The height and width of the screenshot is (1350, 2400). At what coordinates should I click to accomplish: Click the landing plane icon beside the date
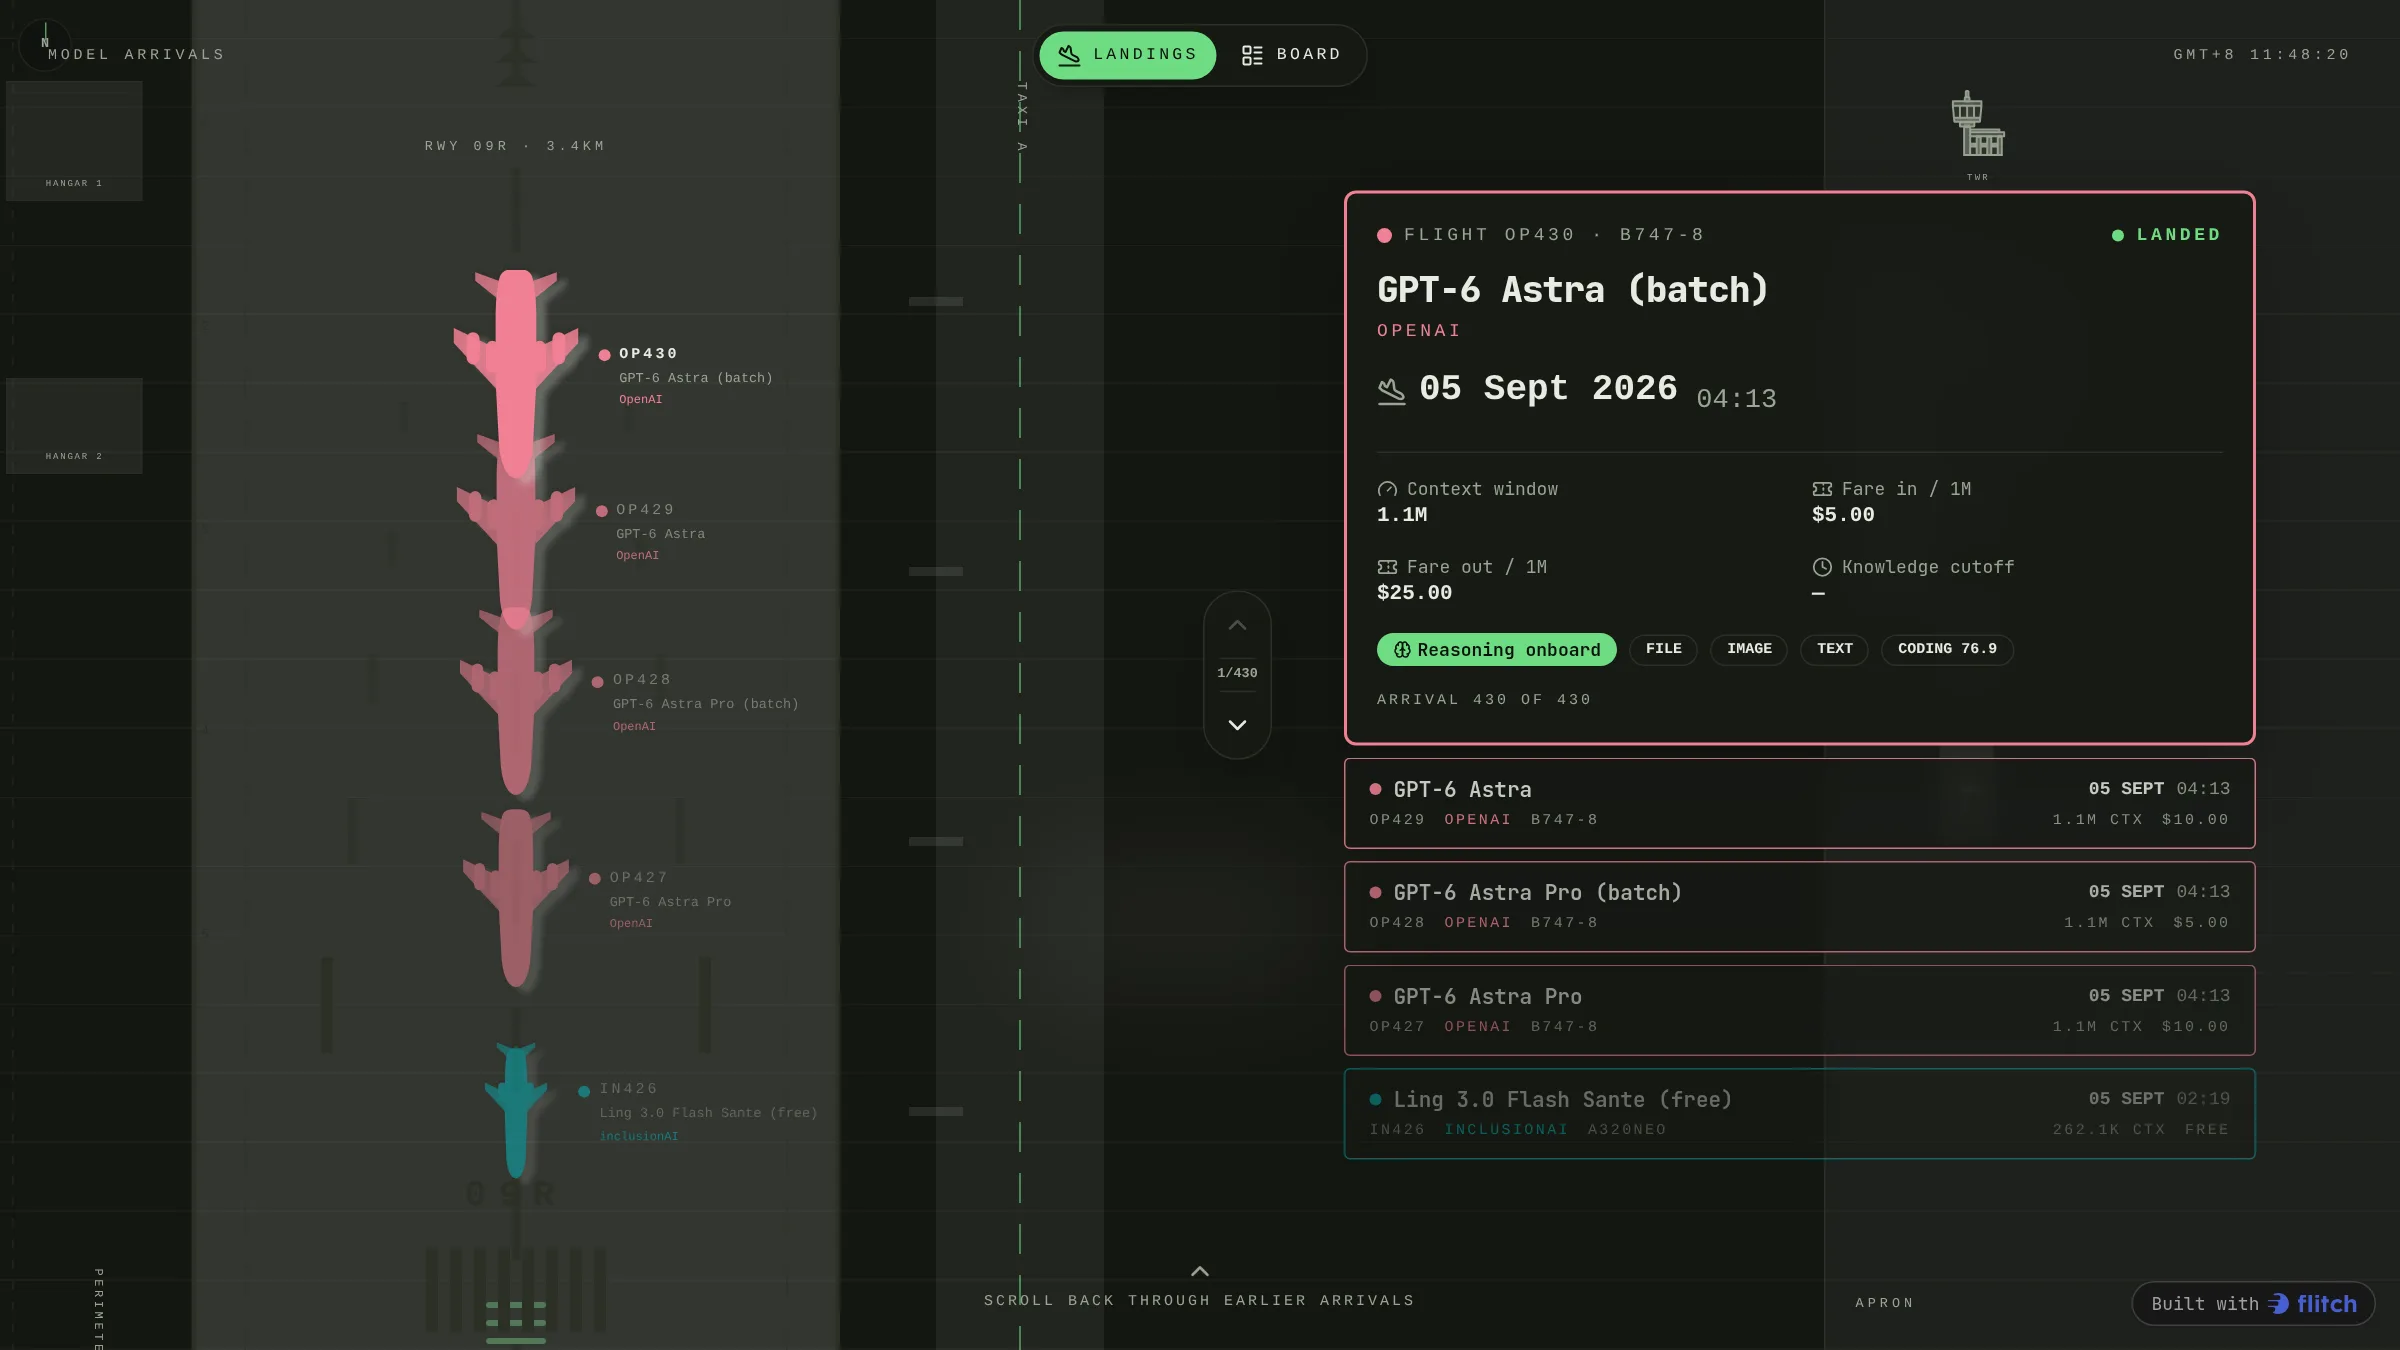1391,391
